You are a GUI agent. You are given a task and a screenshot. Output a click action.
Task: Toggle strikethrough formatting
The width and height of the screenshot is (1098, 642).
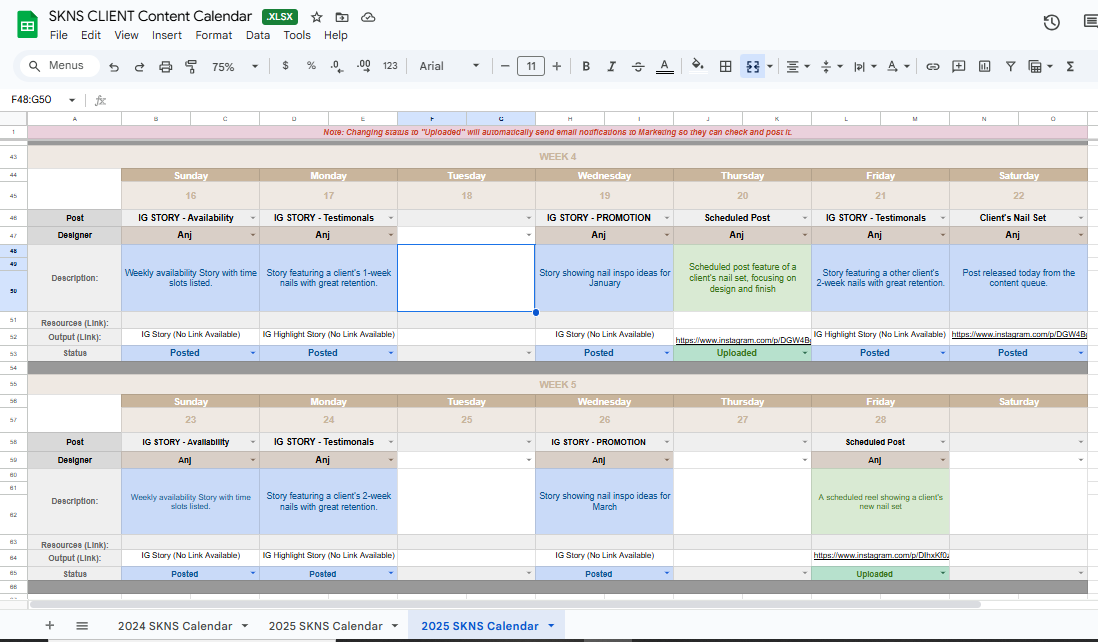point(638,67)
